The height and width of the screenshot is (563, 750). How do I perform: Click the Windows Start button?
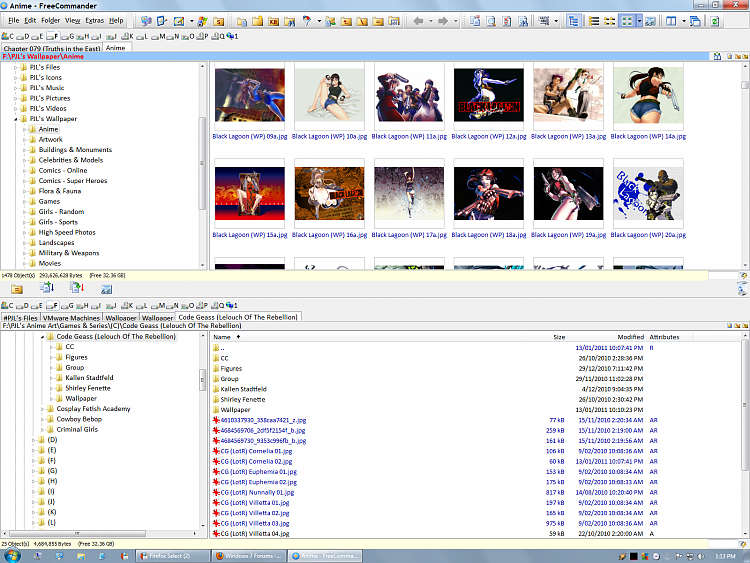[x=12, y=555]
